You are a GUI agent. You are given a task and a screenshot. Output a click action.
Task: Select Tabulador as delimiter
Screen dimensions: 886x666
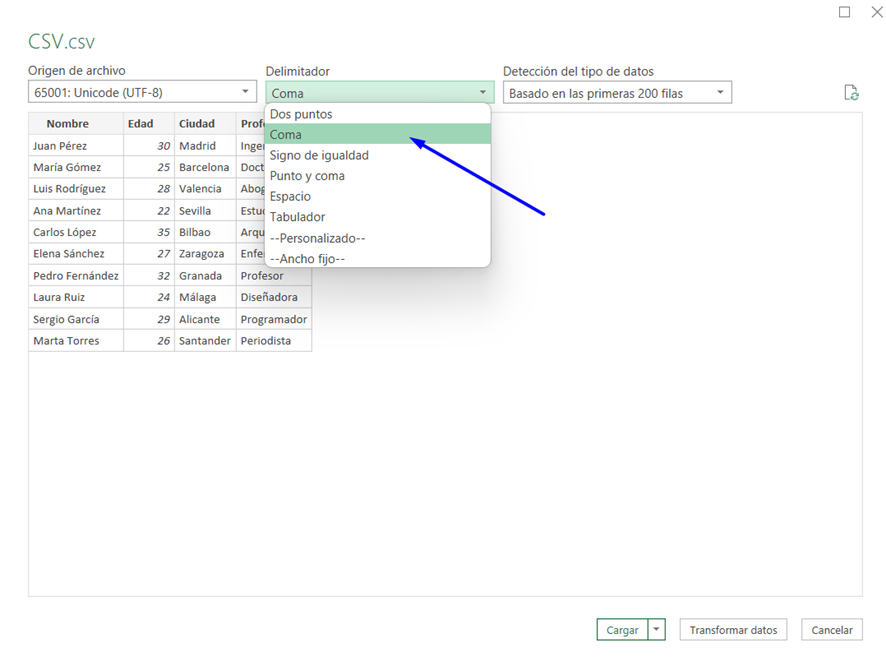tap(377, 217)
